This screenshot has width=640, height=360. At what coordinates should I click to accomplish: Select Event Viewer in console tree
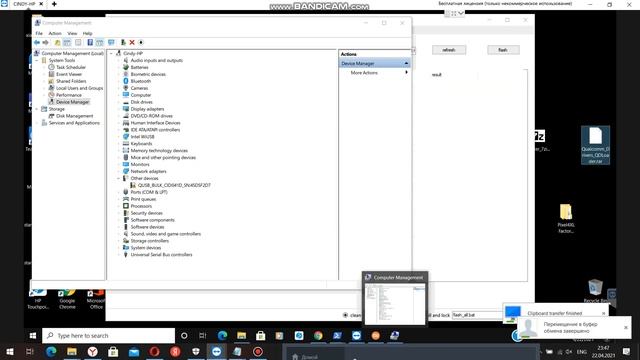click(69, 74)
